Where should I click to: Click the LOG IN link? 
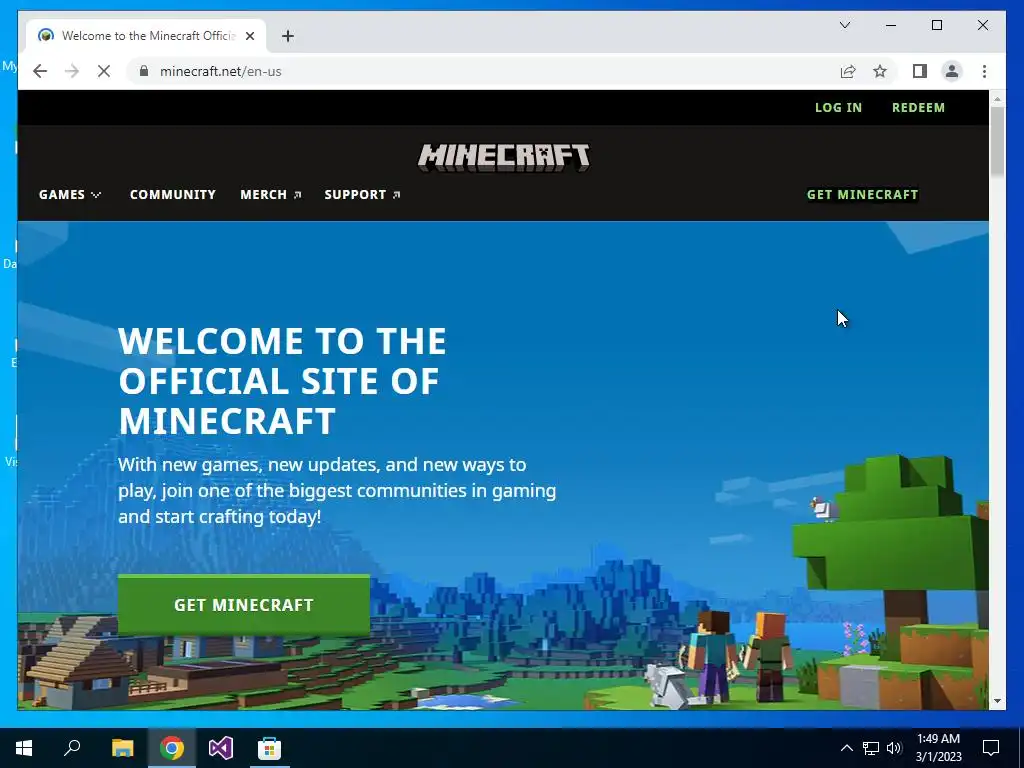838,108
